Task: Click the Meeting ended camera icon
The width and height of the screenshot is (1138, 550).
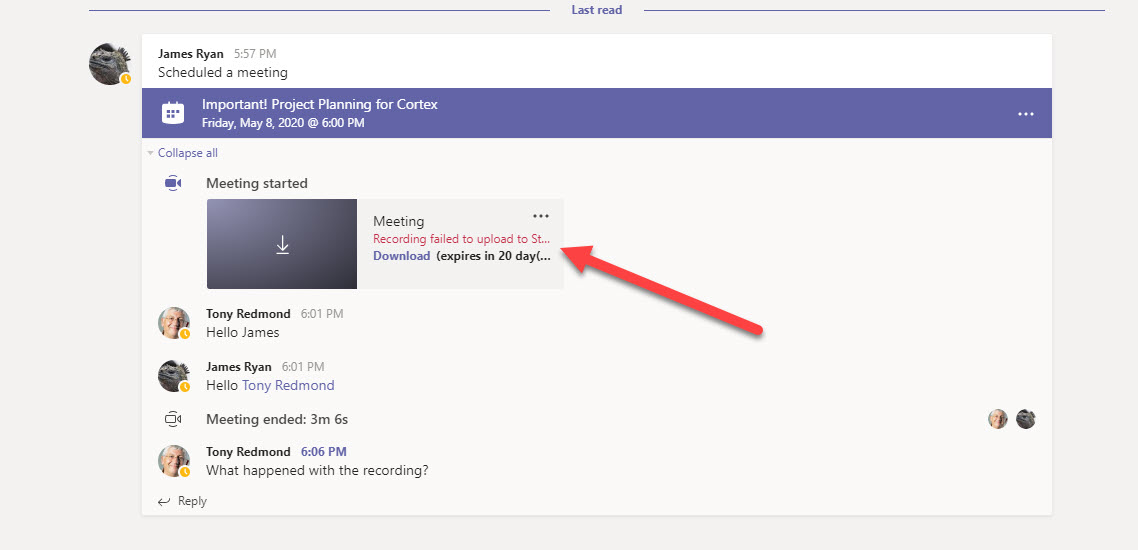Action: [172, 419]
